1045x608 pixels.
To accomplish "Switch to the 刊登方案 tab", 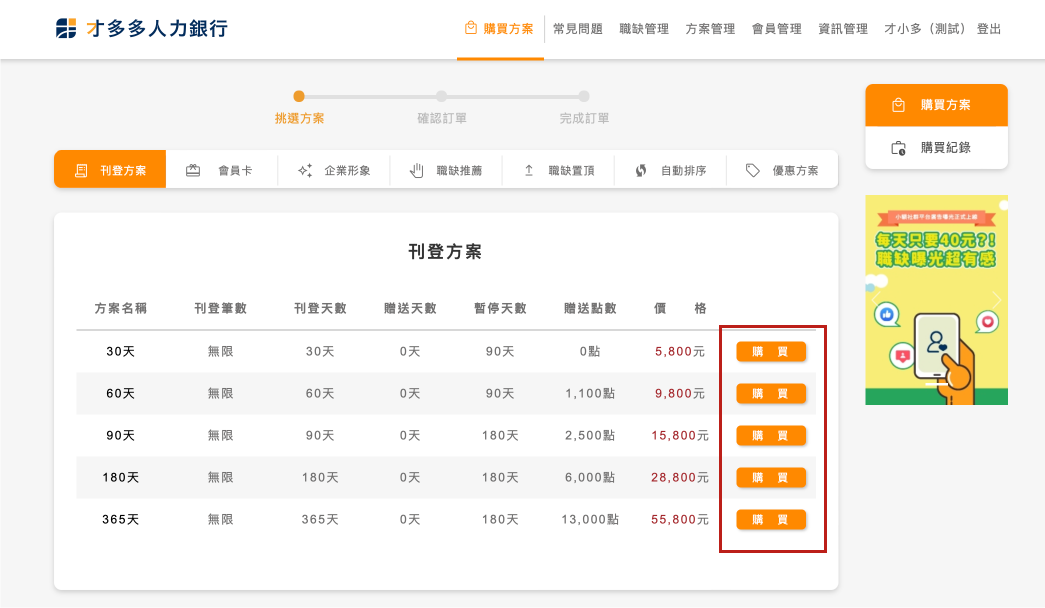I will (x=110, y=170).
